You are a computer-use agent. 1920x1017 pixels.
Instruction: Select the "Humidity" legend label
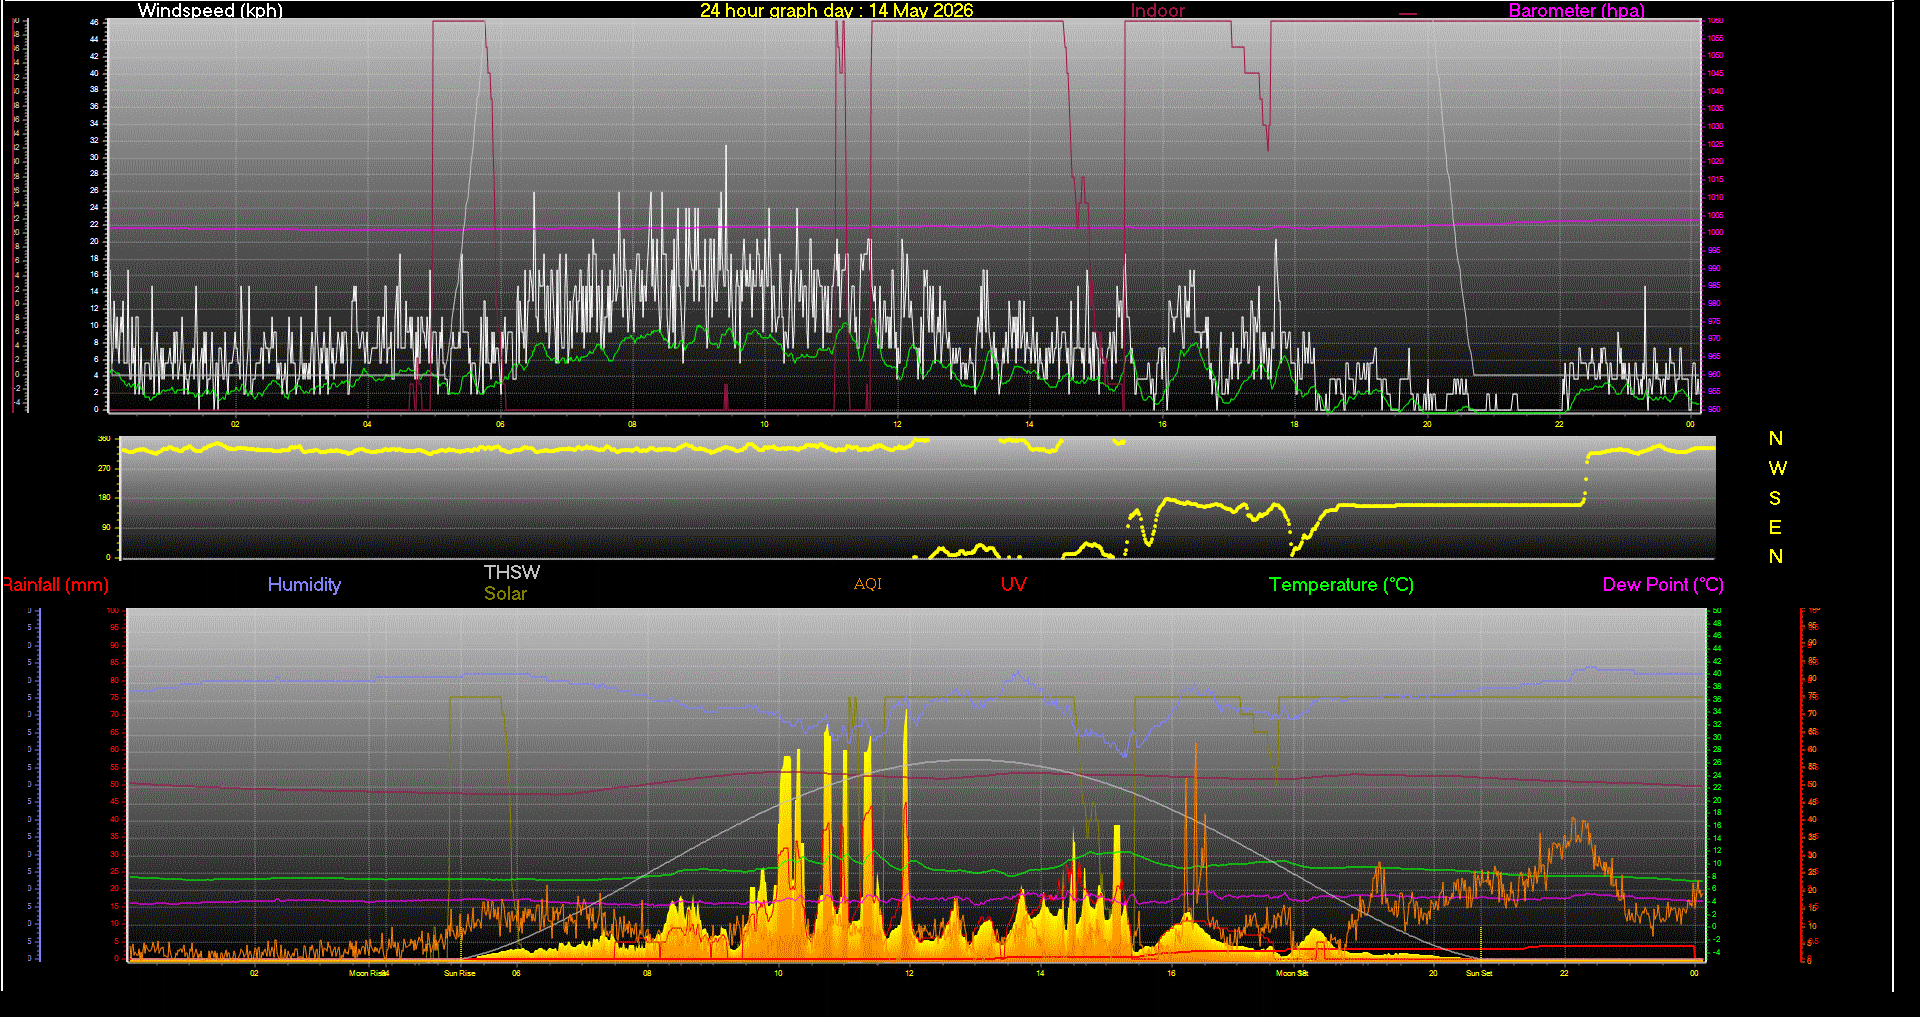tap(304, 585)
